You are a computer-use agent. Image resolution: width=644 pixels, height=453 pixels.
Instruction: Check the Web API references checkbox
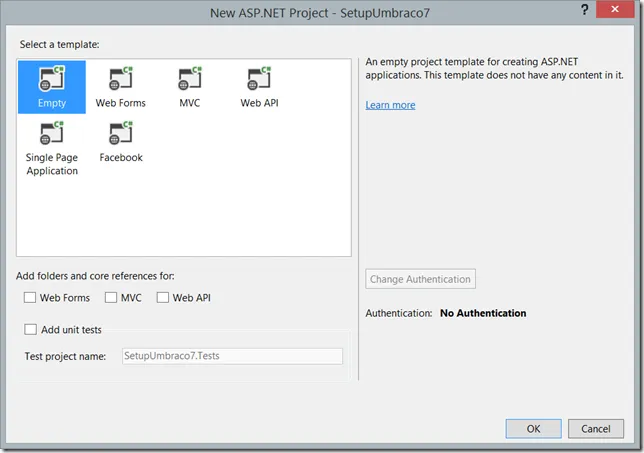(x=163, y=298)
